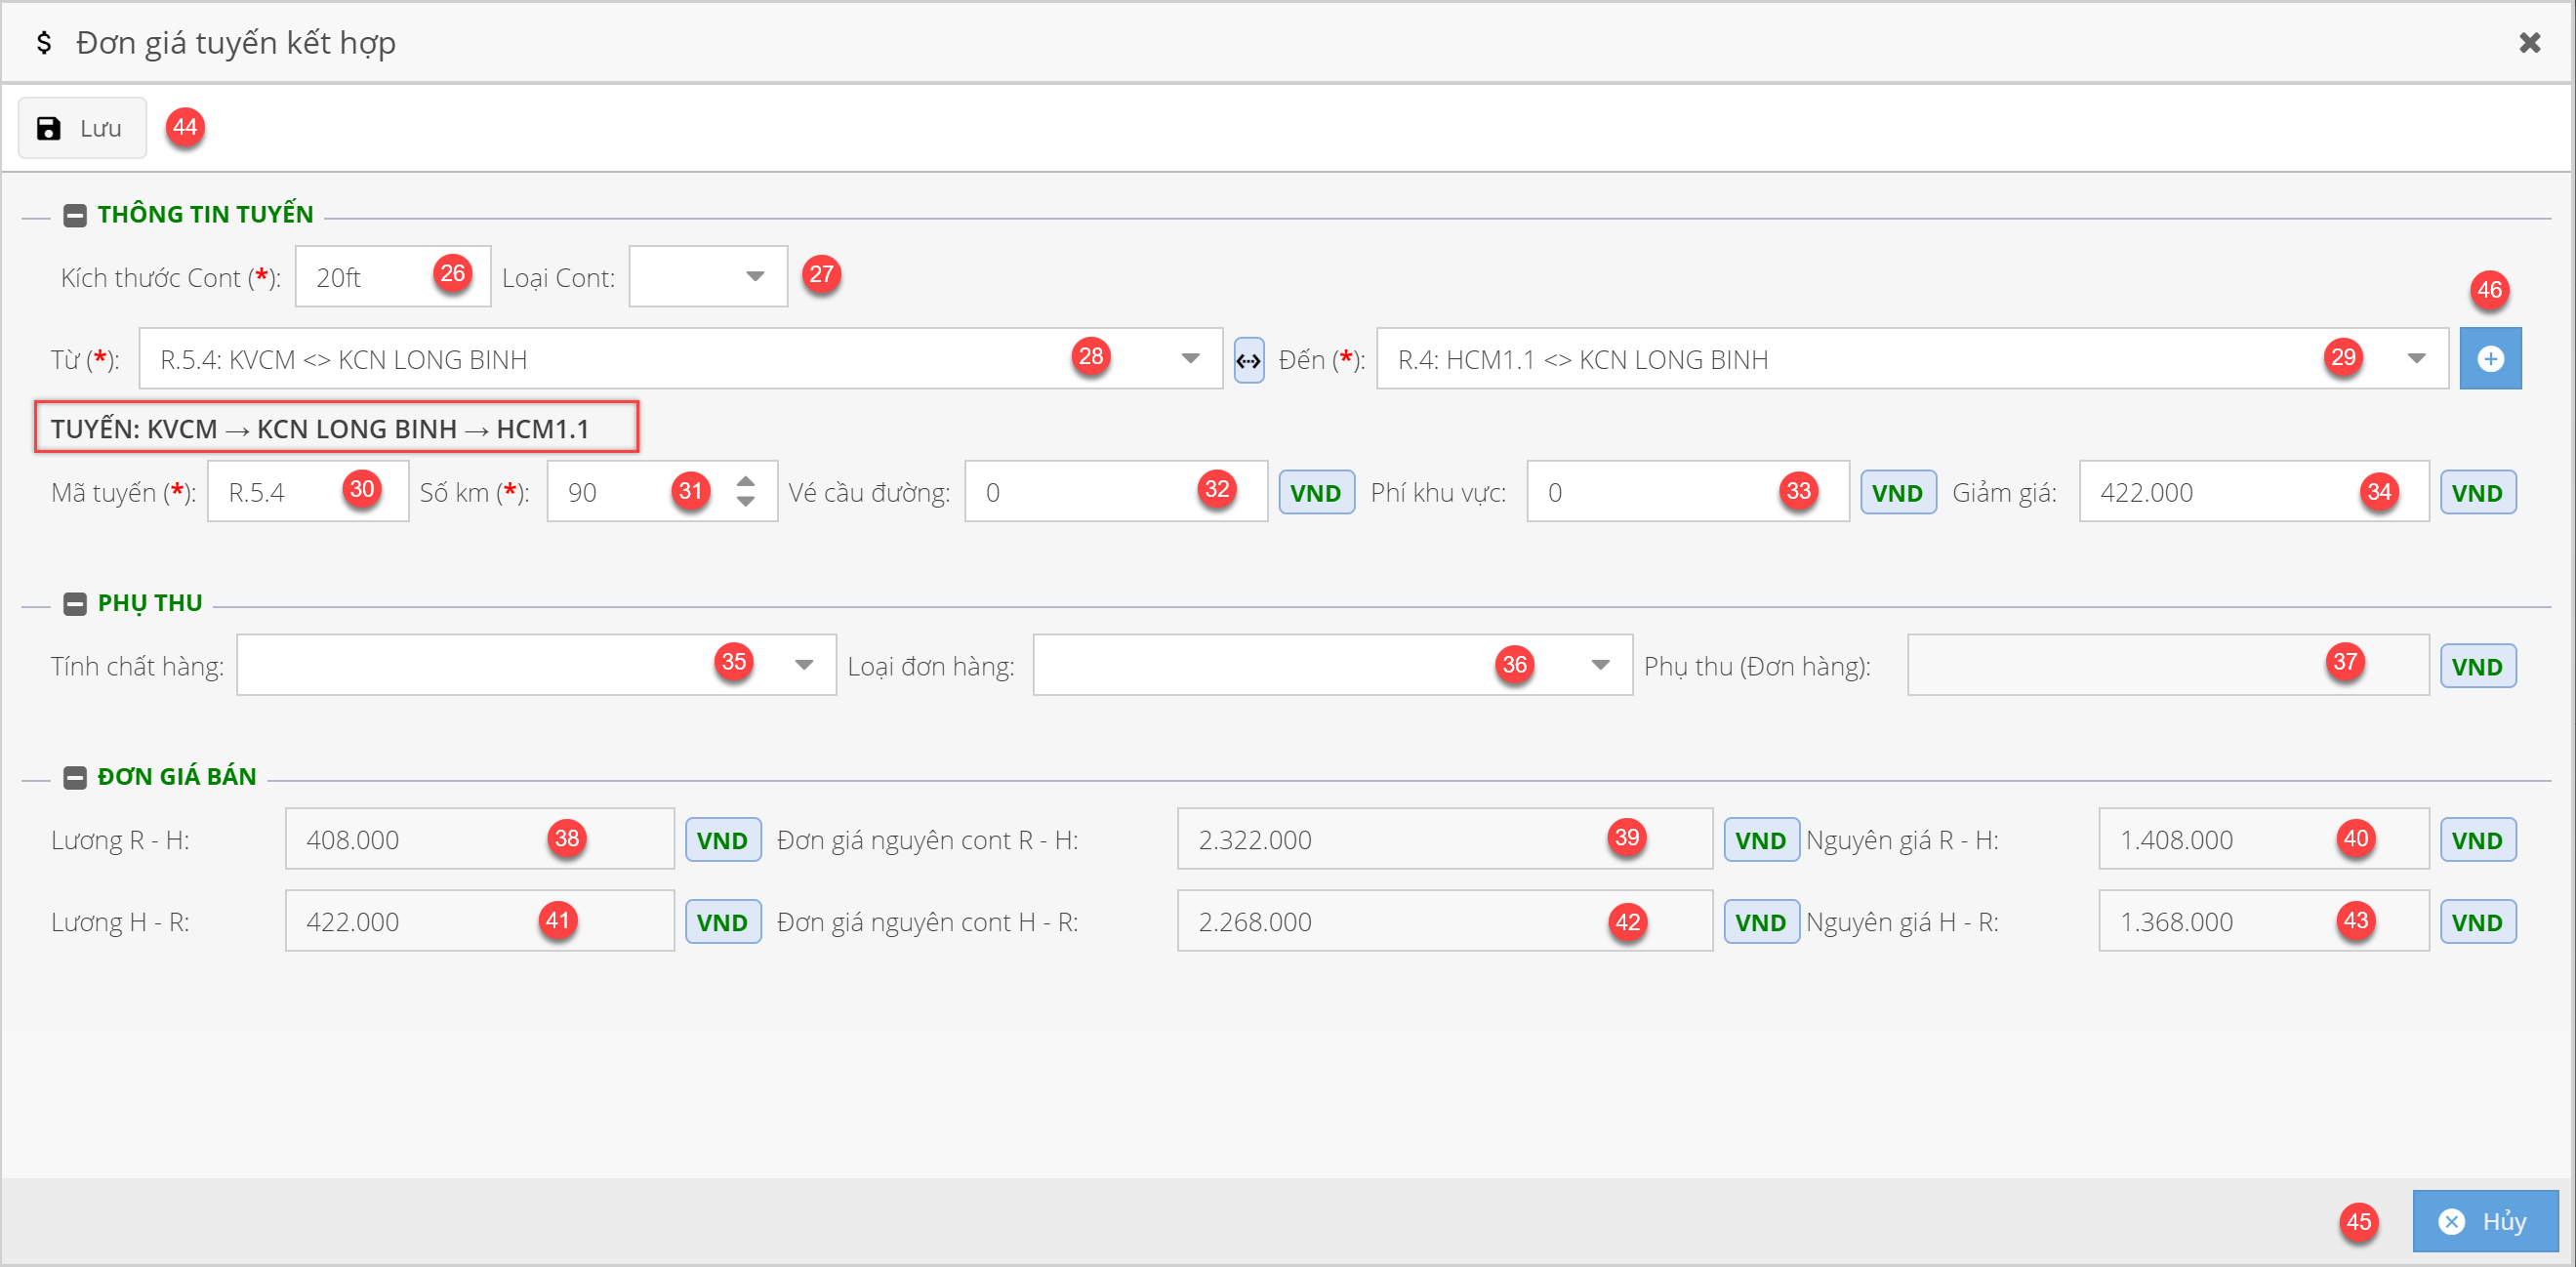This screenshot has width=2576, height=1267.
Task: Click the blue plus add route button
Action: point(2489,359)
